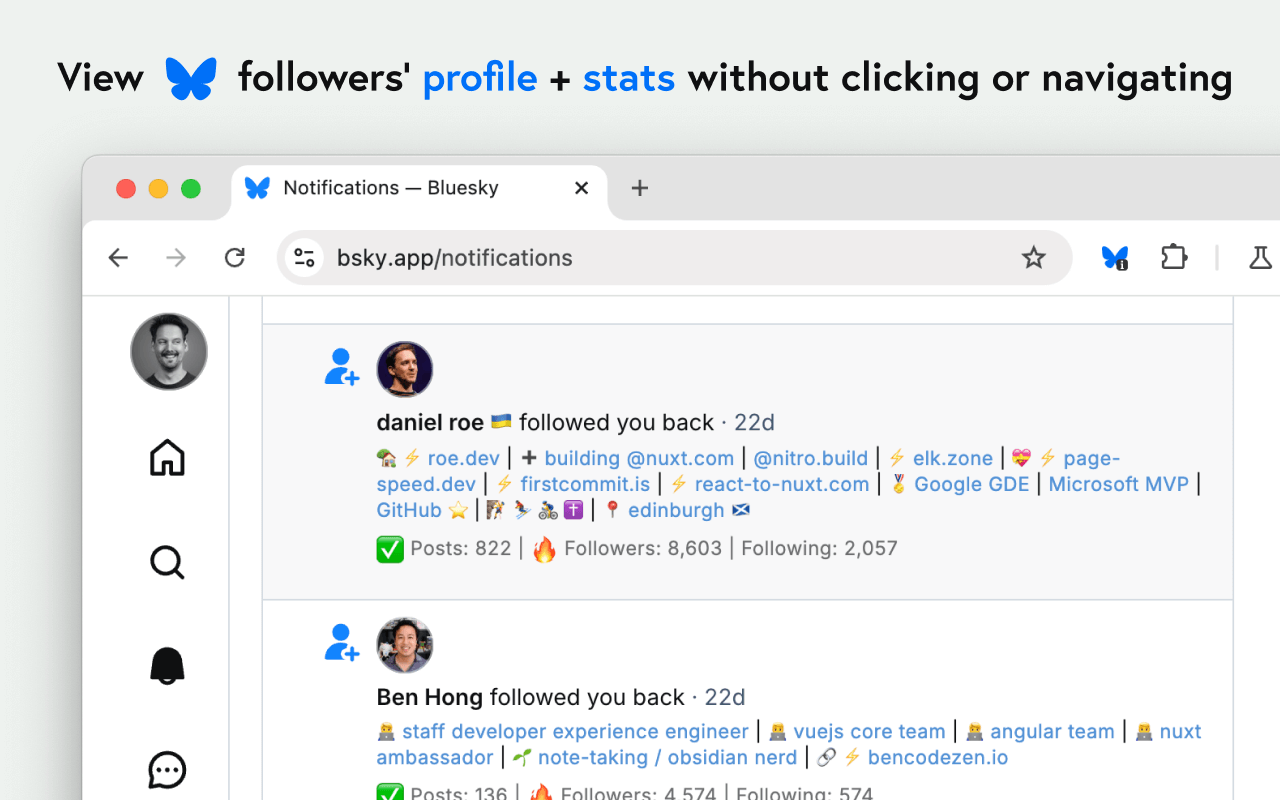The image size is (1280, 800).
Task: Open daniel roe's avatar
Action: pyautogui.click(x=404, y=369)
